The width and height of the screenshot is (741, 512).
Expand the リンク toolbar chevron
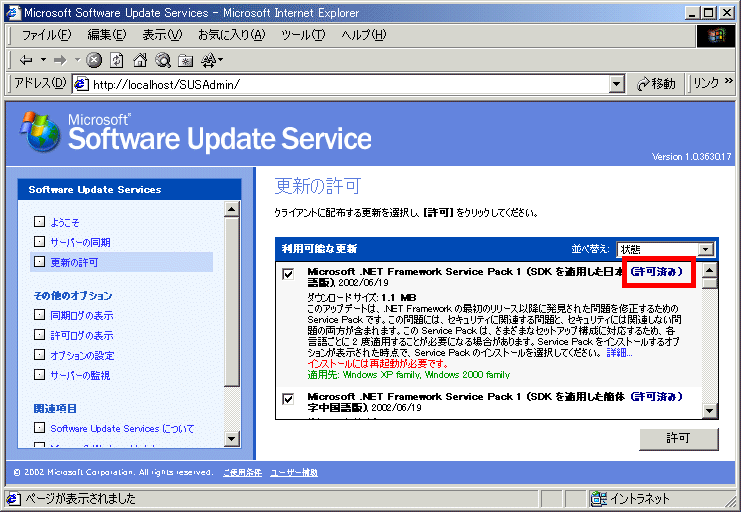[x=729, y=81]
